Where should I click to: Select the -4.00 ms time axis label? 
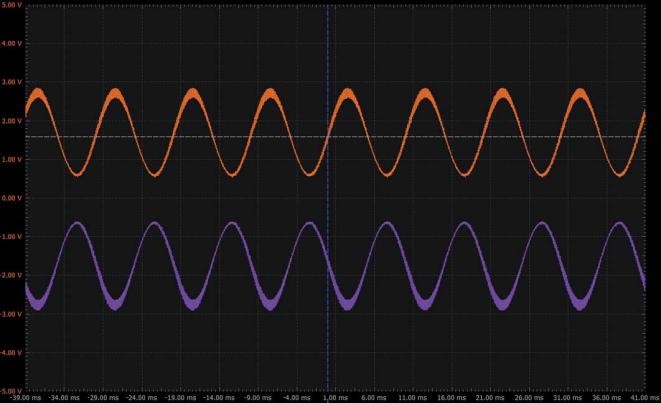click(296, 397)
